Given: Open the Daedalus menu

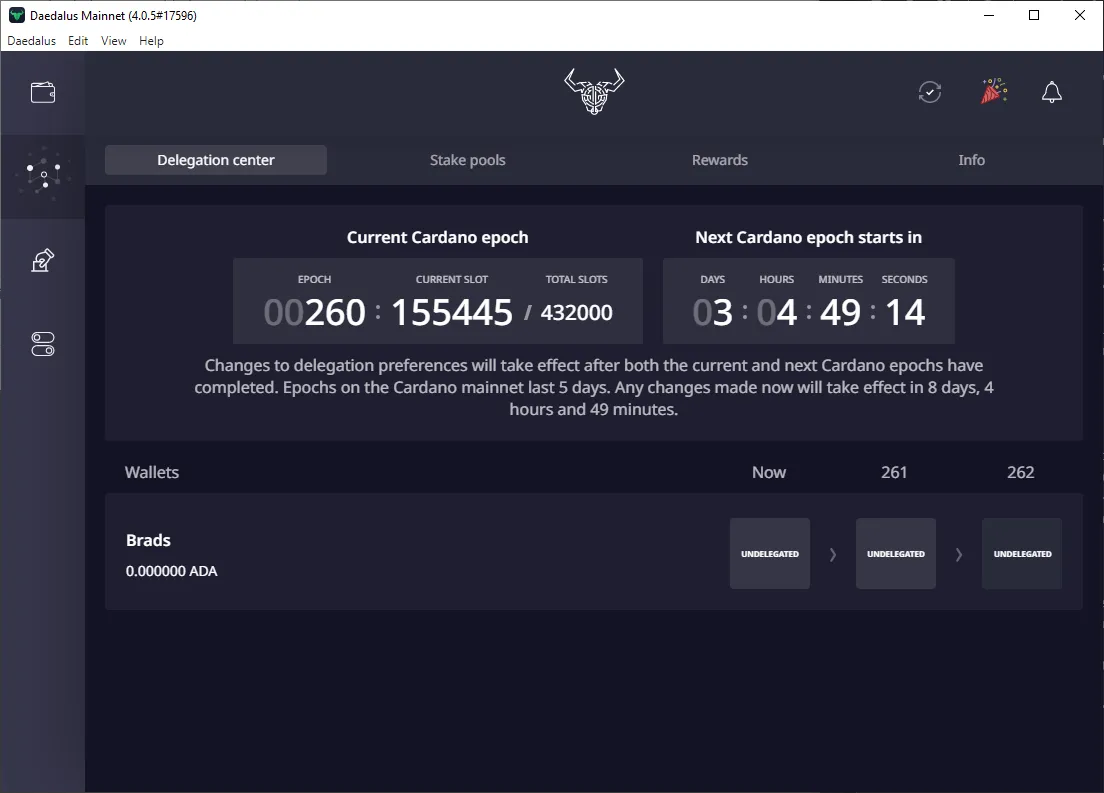Looking at the screenshot, I should [x=31, y=41].
